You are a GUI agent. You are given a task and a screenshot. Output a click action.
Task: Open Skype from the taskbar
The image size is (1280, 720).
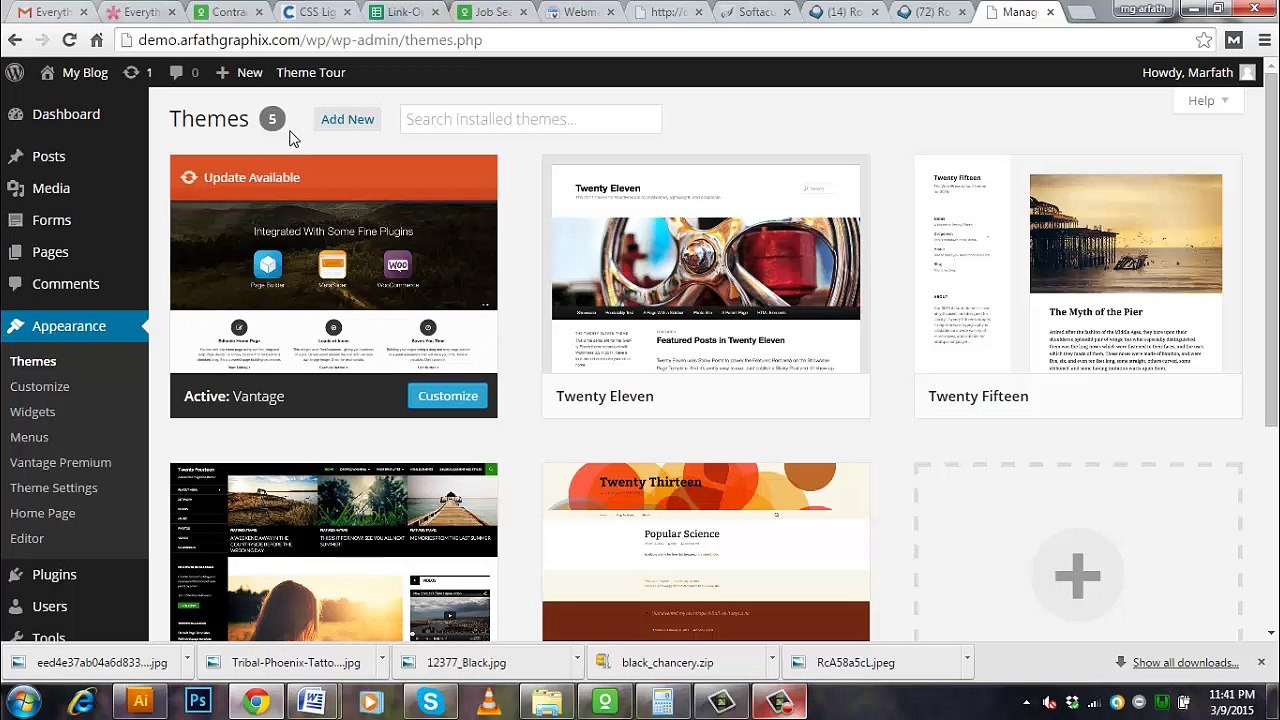coord(431,701)
